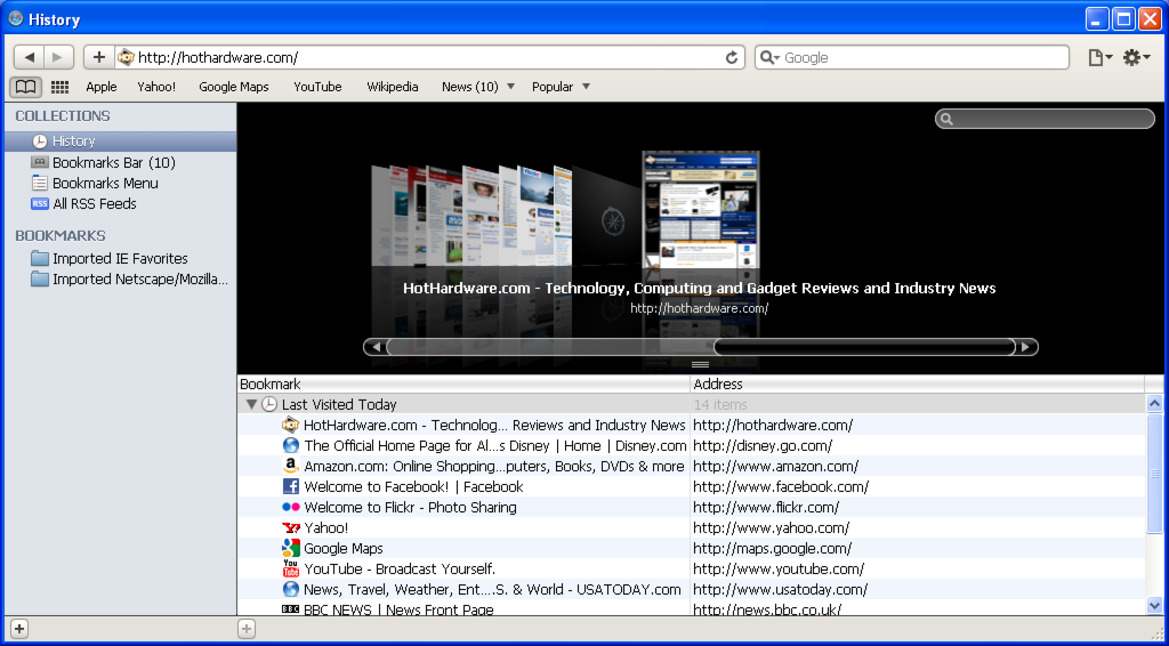The height and width of the screenshot is (646, 1169).
Task: Sort by the Bookmark column header
Action: click(464, 384)
